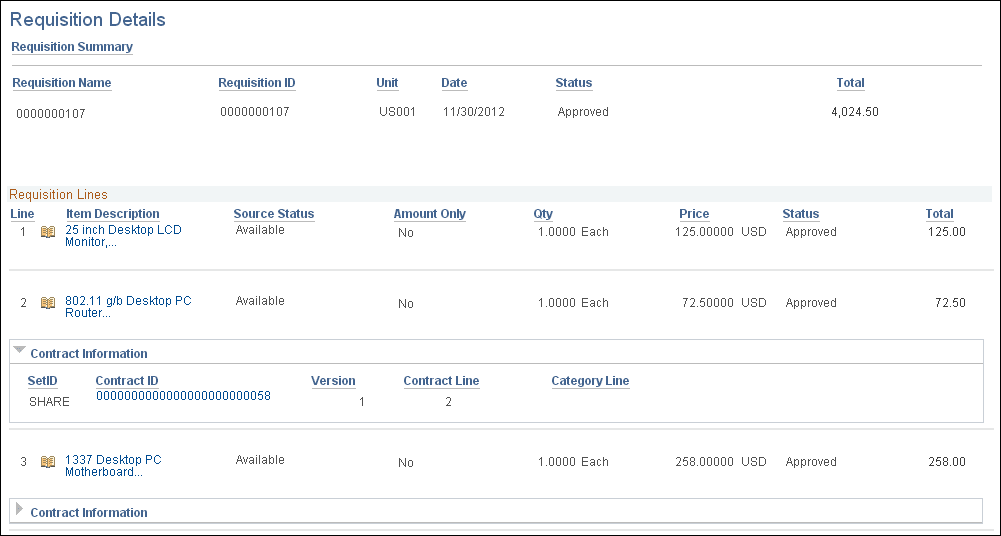Click Requisition ID column header
This screenshot has width=1001, height=536.
(x=257, y=83)
